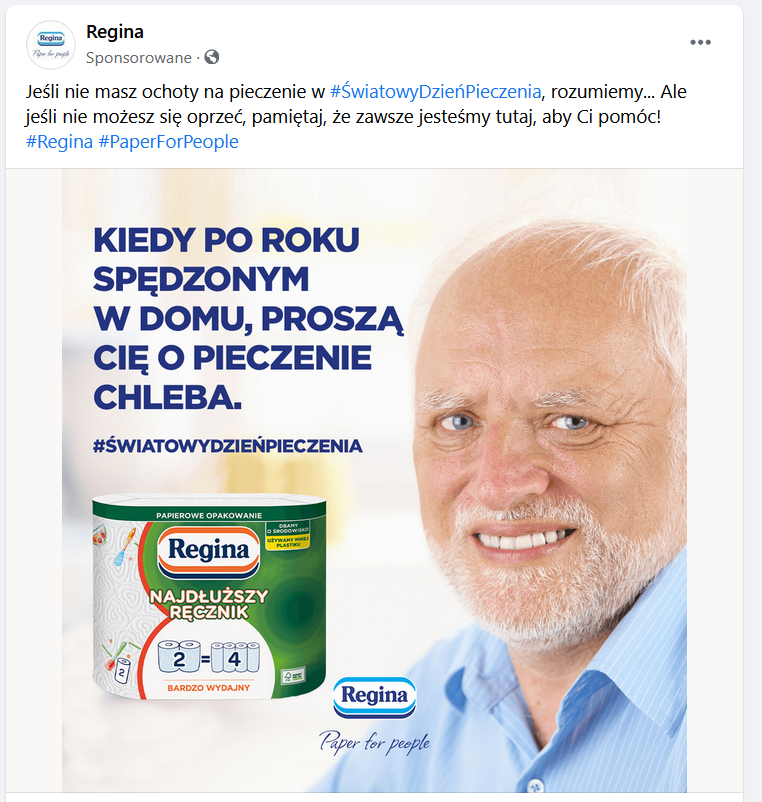Open the #PaperForPeople hashtag link
The height and width of the screenshot is (802, 762).
(x=168, y=141)
